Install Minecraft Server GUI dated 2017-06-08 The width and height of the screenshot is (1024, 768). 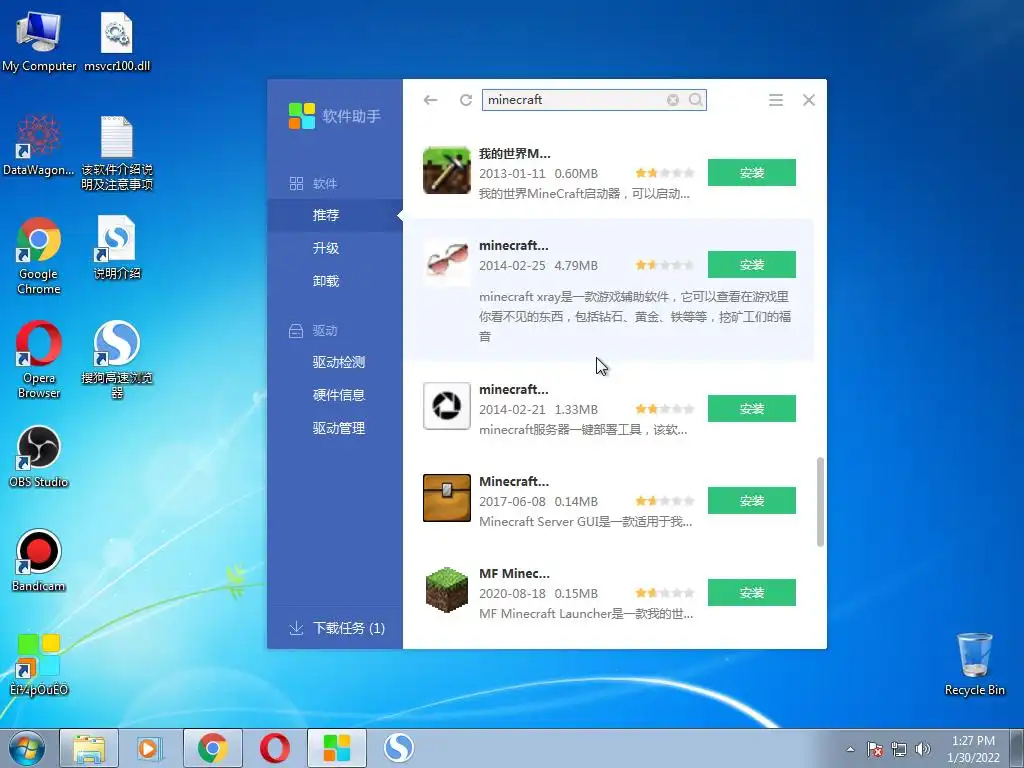coord(752,501)
